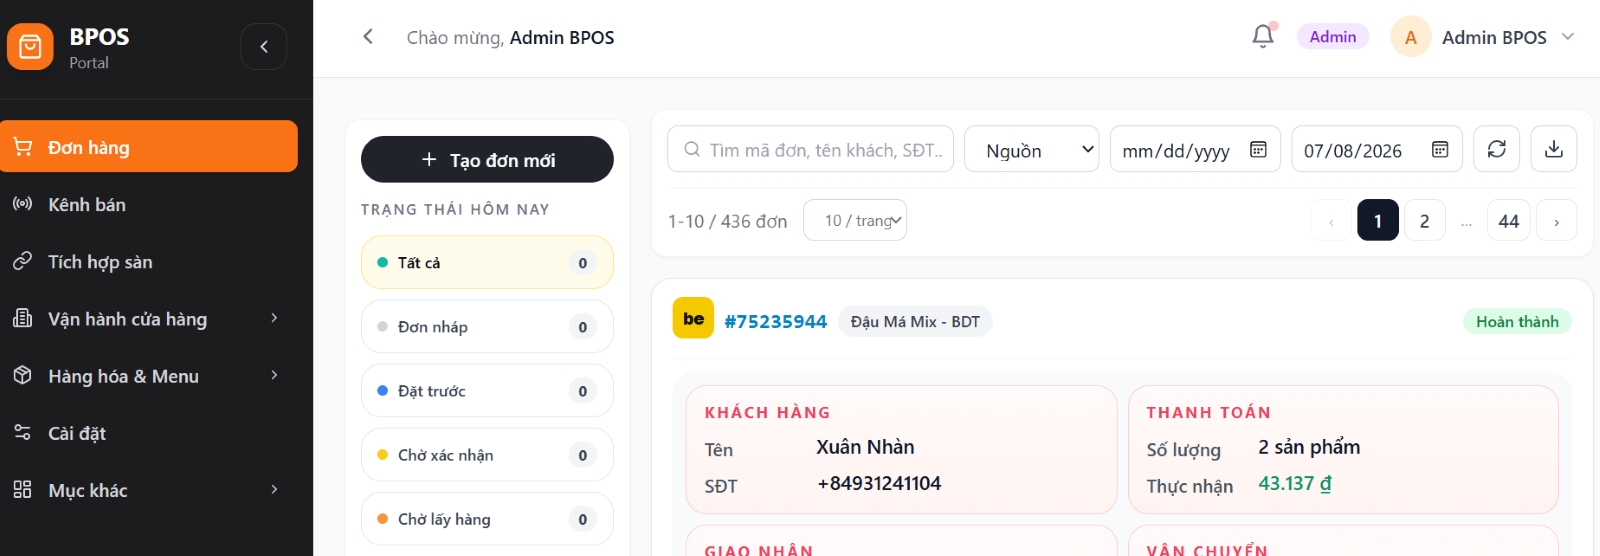Click the BPOS shopping bag logo
This screenshot has width=1600, height=556.
coord(30,46)
